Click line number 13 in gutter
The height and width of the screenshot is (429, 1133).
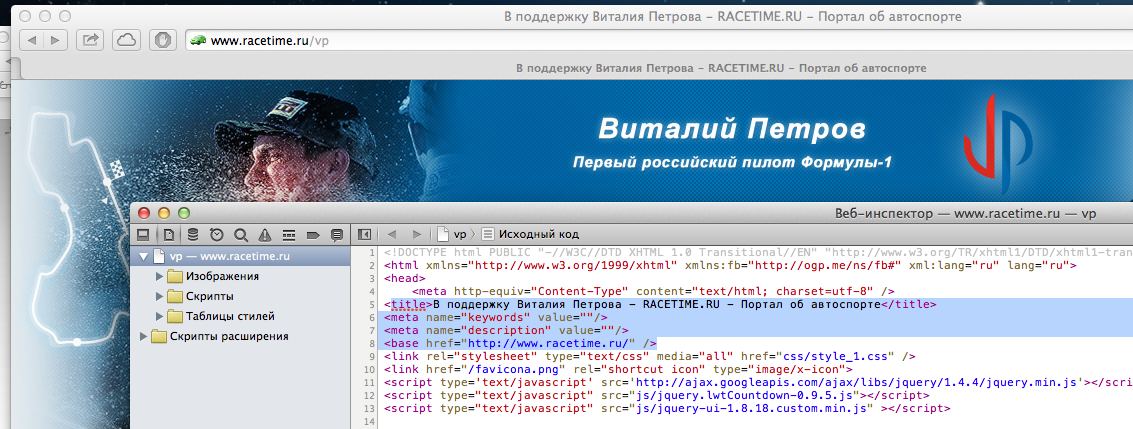coord(369,409)
